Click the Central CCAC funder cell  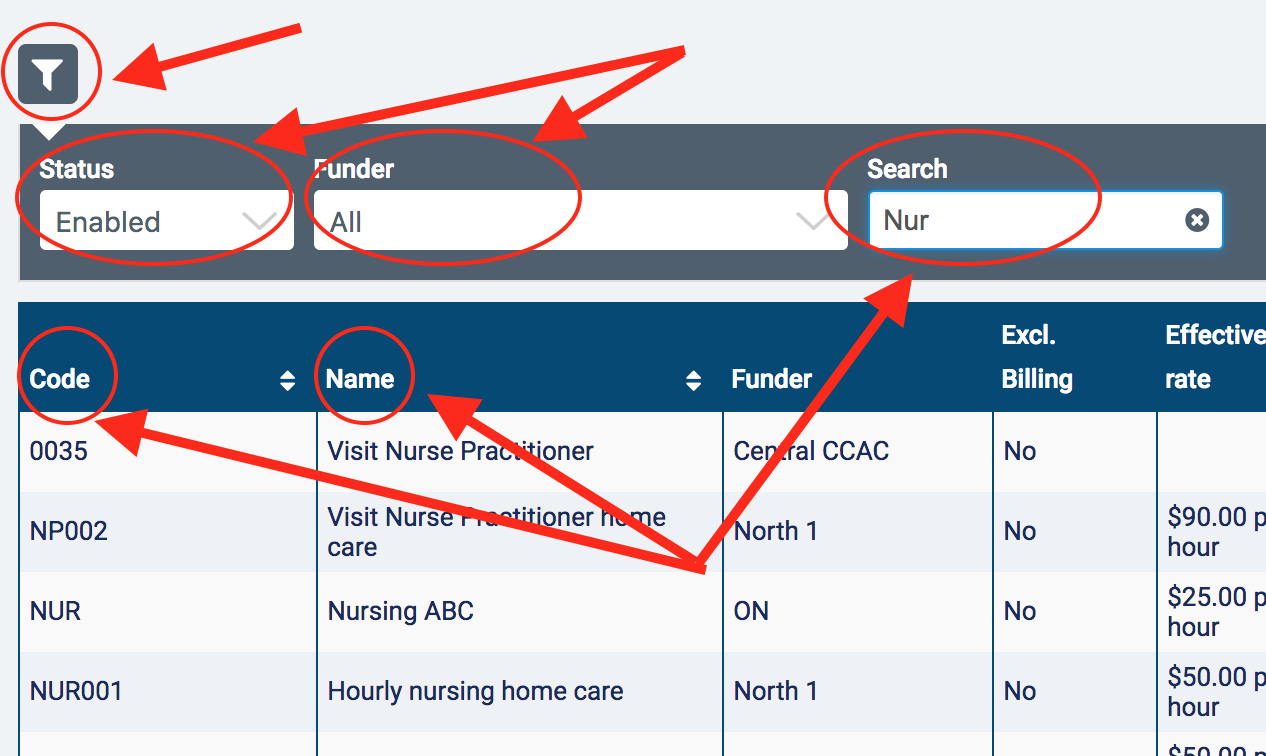(x=811, y=451)
